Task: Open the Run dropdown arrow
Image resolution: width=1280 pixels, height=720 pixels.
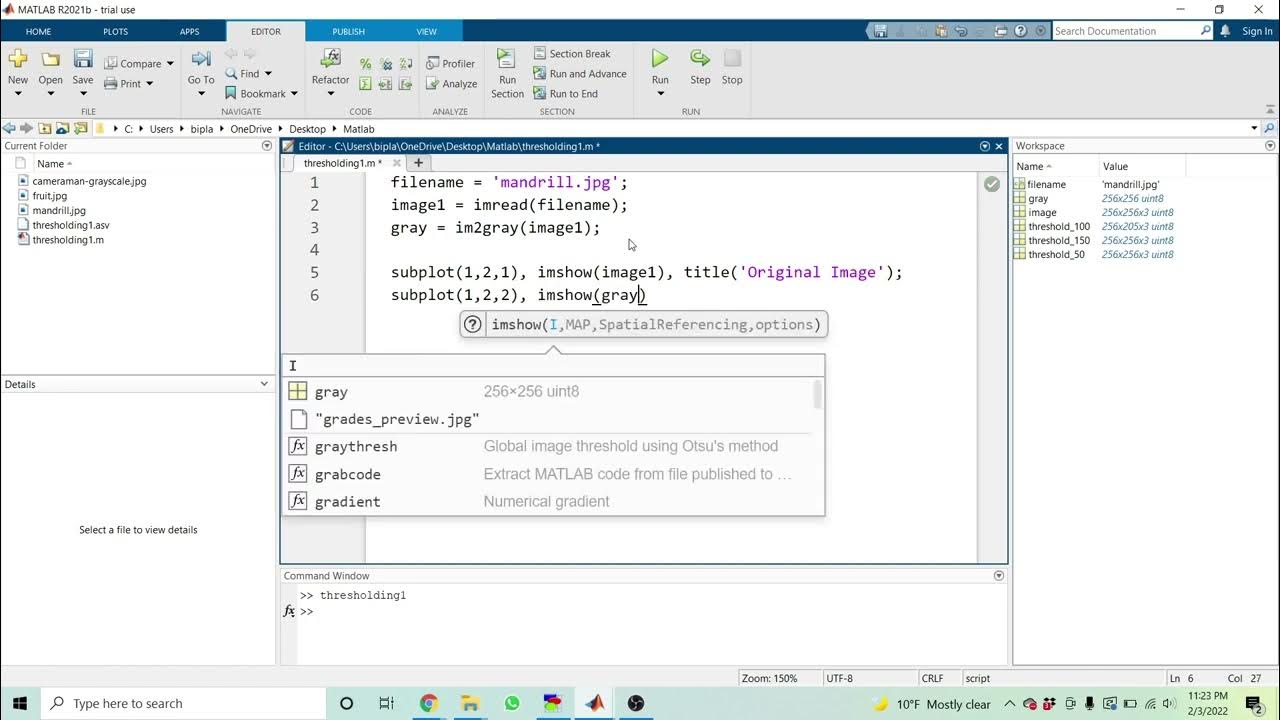Action: (660, 94)
